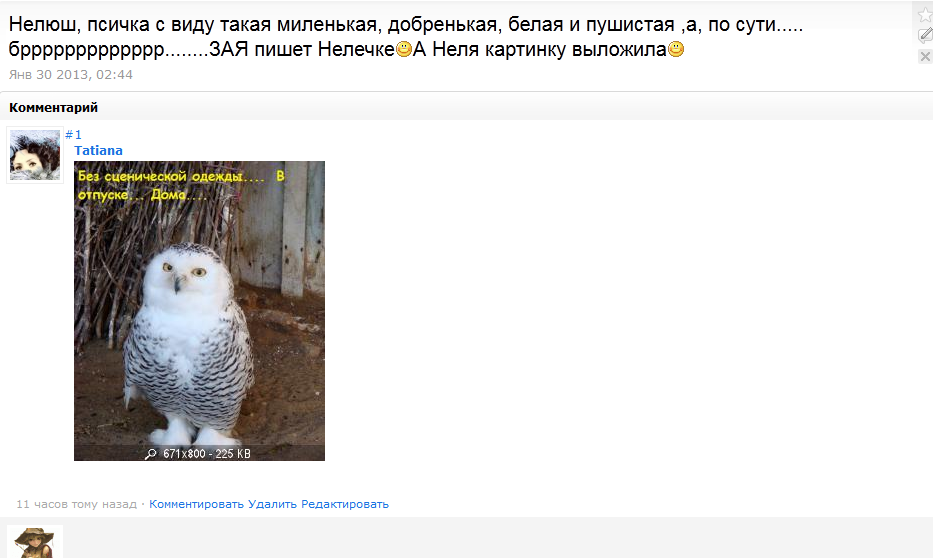
Task: Delete the post with the X icon
Action: [925, 57]
